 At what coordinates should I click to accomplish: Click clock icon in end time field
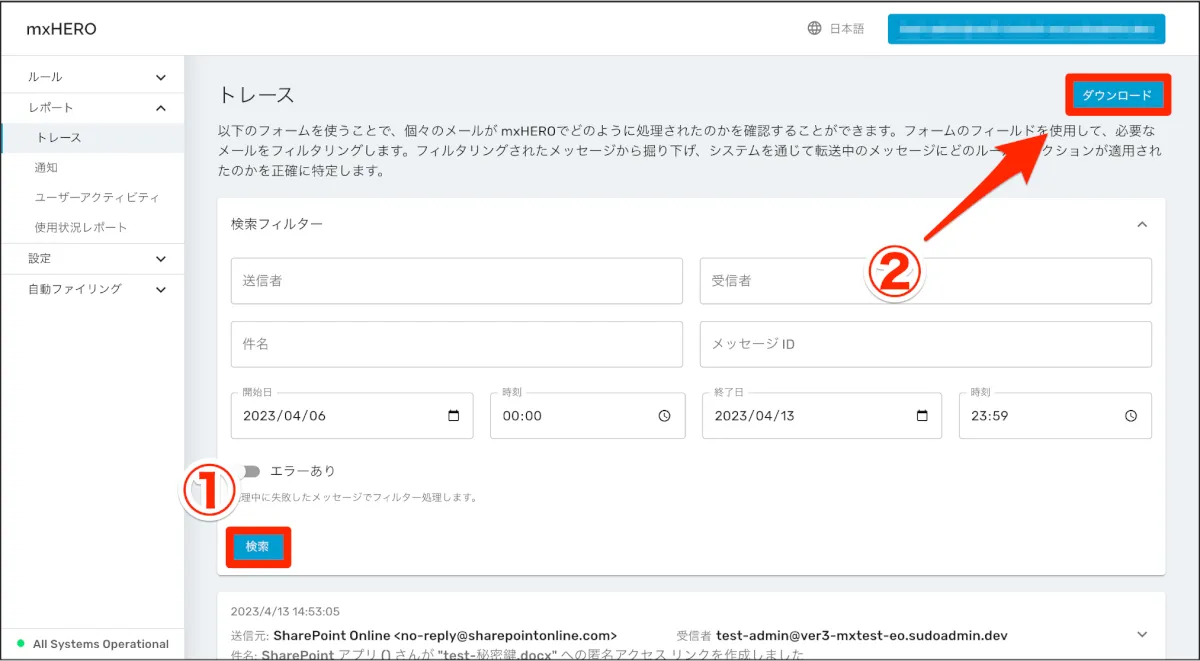1130,416
